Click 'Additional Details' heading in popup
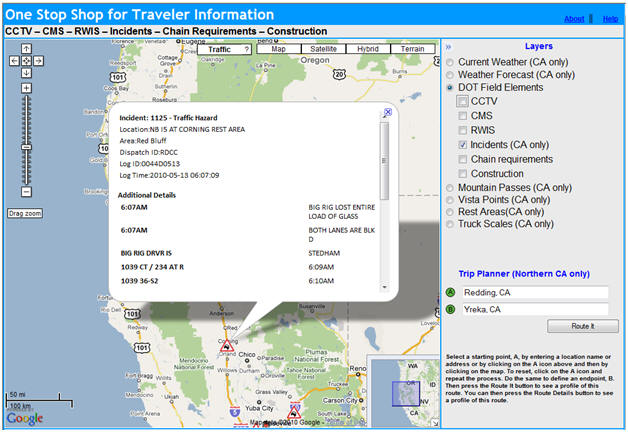The width and height of the screenshot is (628, 432). tap(147, 195)
